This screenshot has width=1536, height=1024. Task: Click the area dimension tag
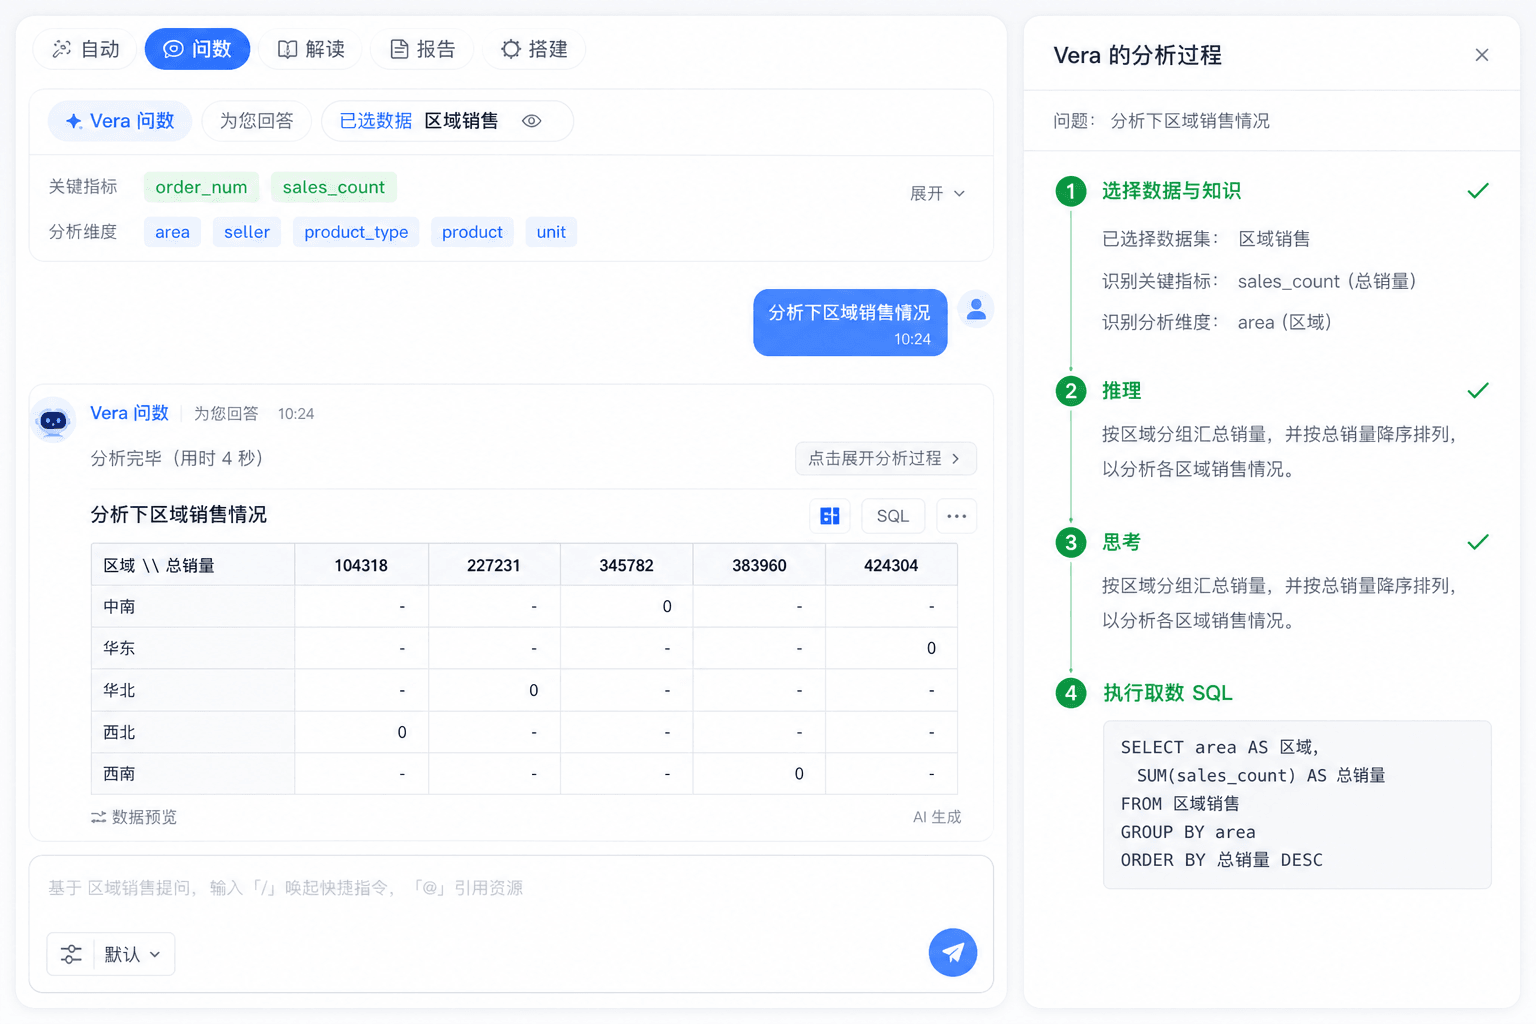[x=172, y=232]
